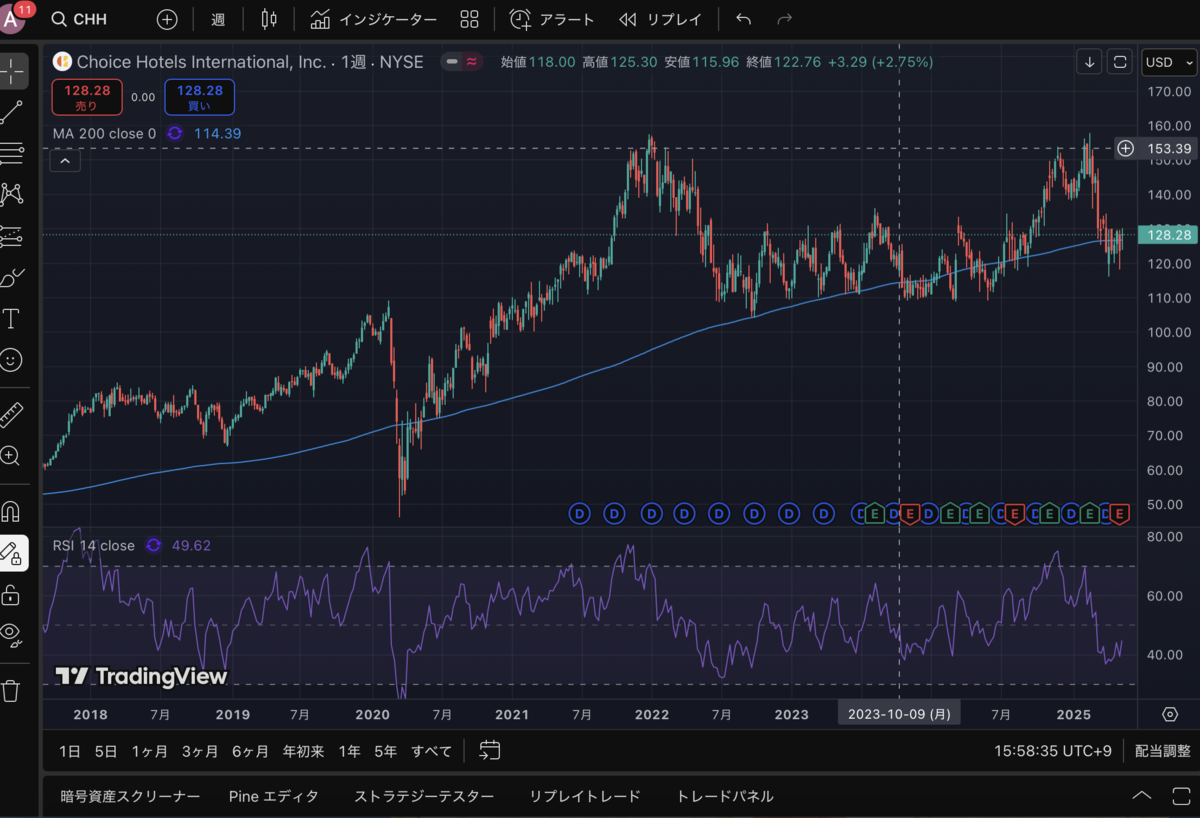Viewport: 1200px width, 818px height.
Task: Click the RSI 14 indicator refresh icon
Action: pyautogui.click(x=153, y=546)
